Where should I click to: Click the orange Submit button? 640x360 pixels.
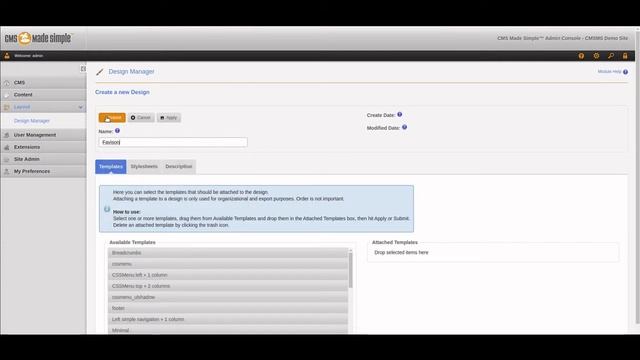(112, 118)
